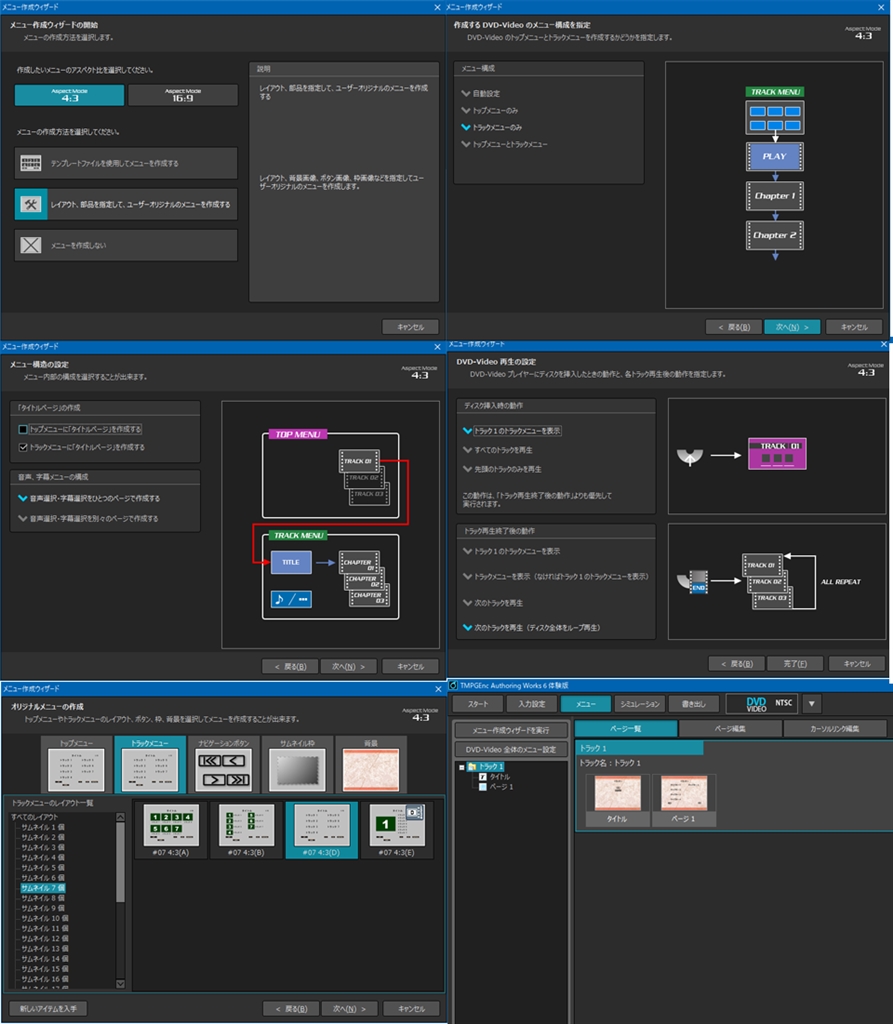
Task: Click キャンセル in the メニュー作成ウィザードの開始 window
Action: [x=410, y=327]
